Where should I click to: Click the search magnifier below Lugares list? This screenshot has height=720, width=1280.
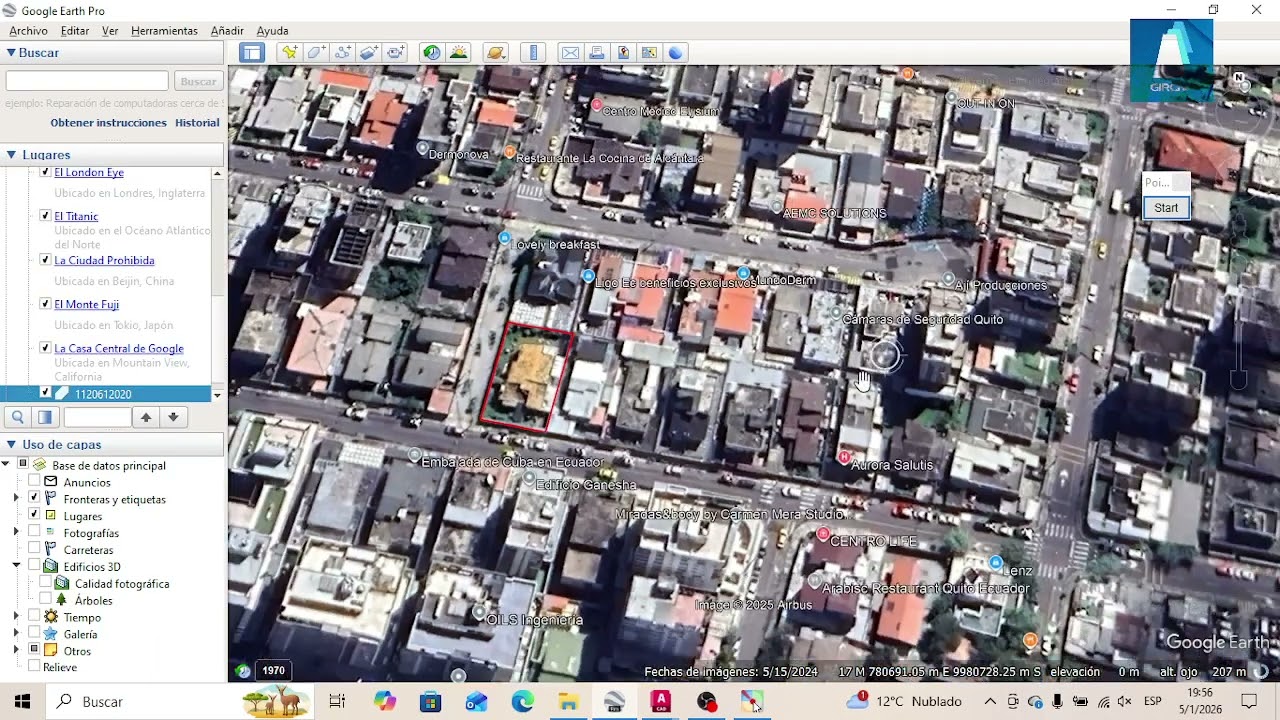18,417
